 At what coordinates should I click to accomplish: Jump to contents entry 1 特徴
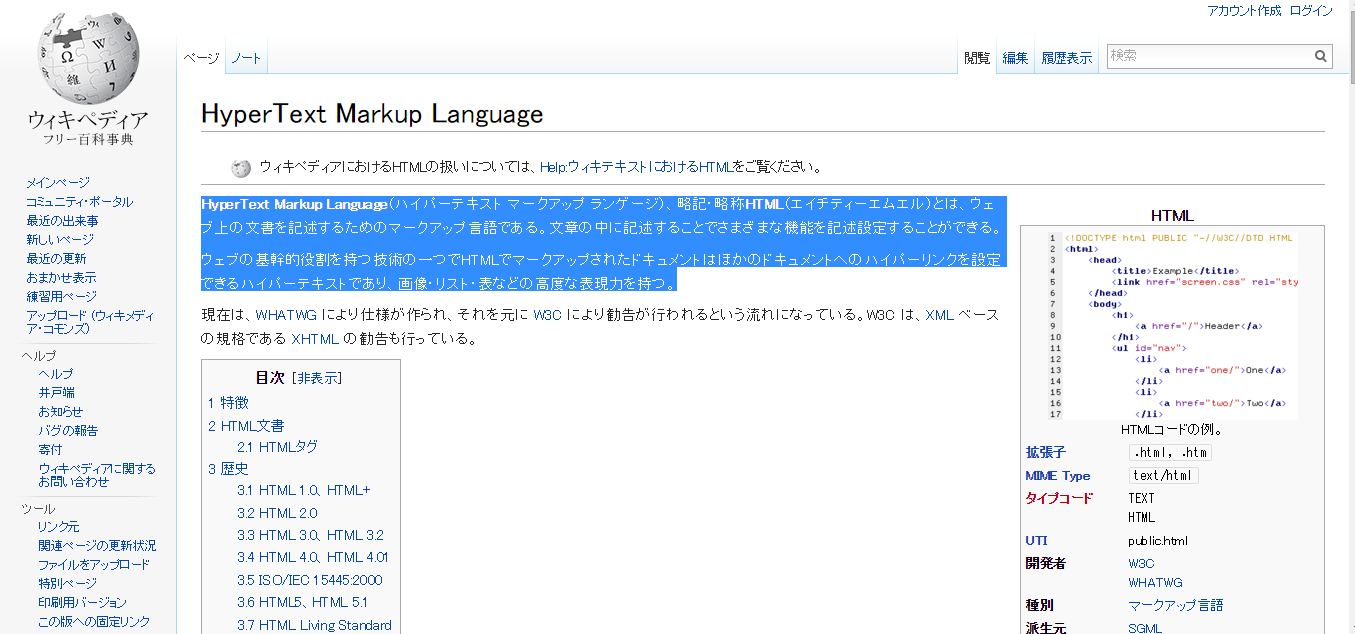(x=228, y=402)
